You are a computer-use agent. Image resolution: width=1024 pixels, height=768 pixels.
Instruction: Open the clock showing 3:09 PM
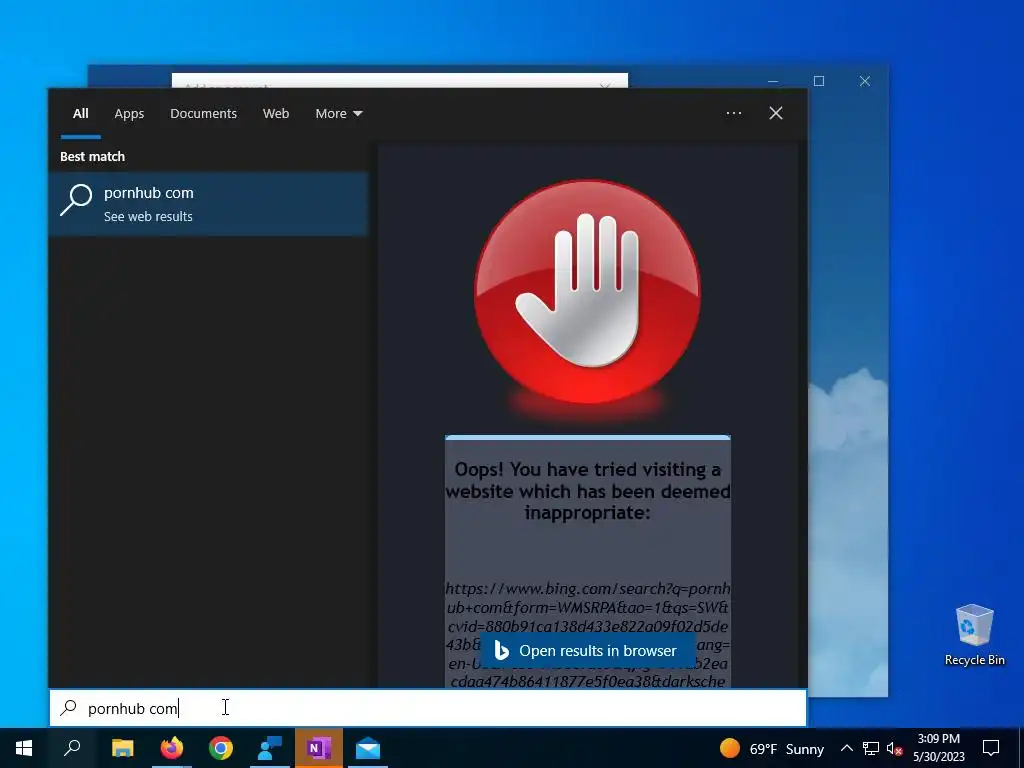point(938,748)
